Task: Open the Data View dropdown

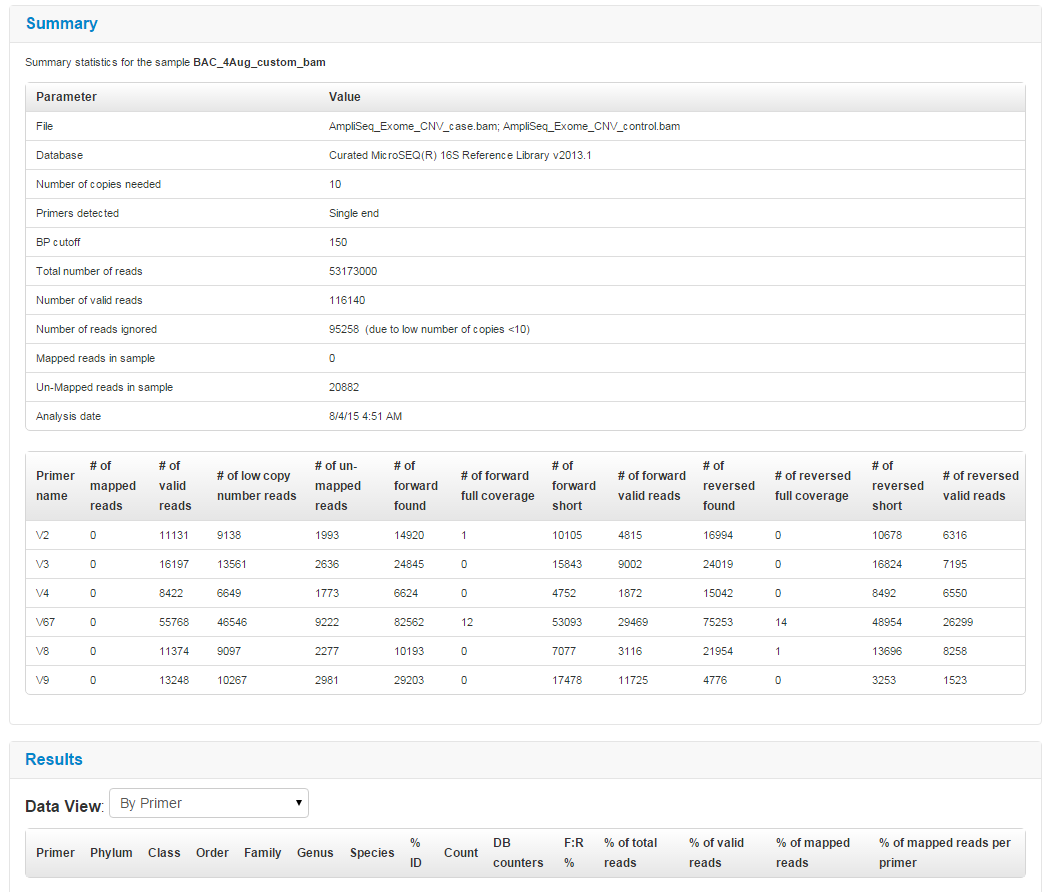Action: point(208,803)
